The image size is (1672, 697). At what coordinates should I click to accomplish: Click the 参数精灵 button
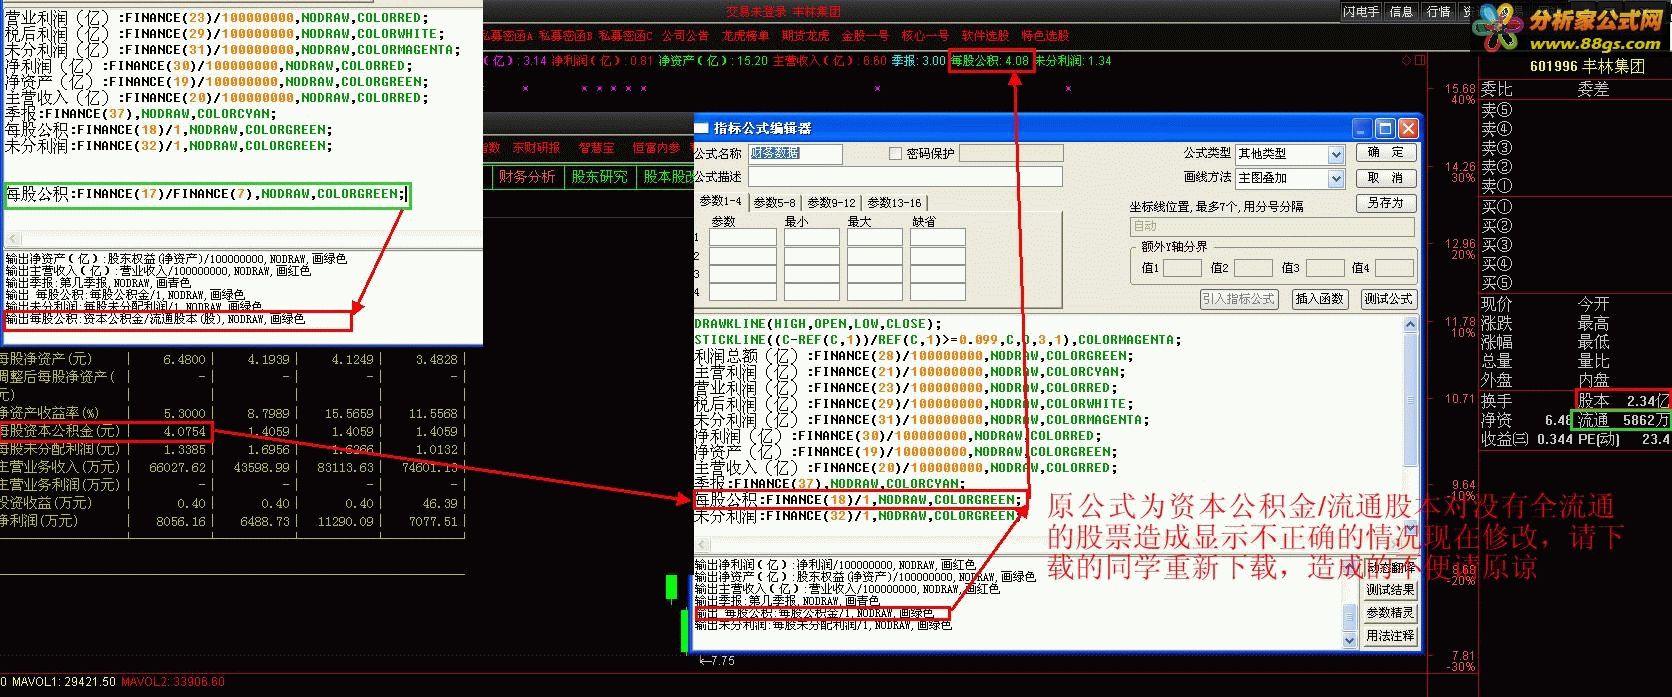click(1390, 613)
